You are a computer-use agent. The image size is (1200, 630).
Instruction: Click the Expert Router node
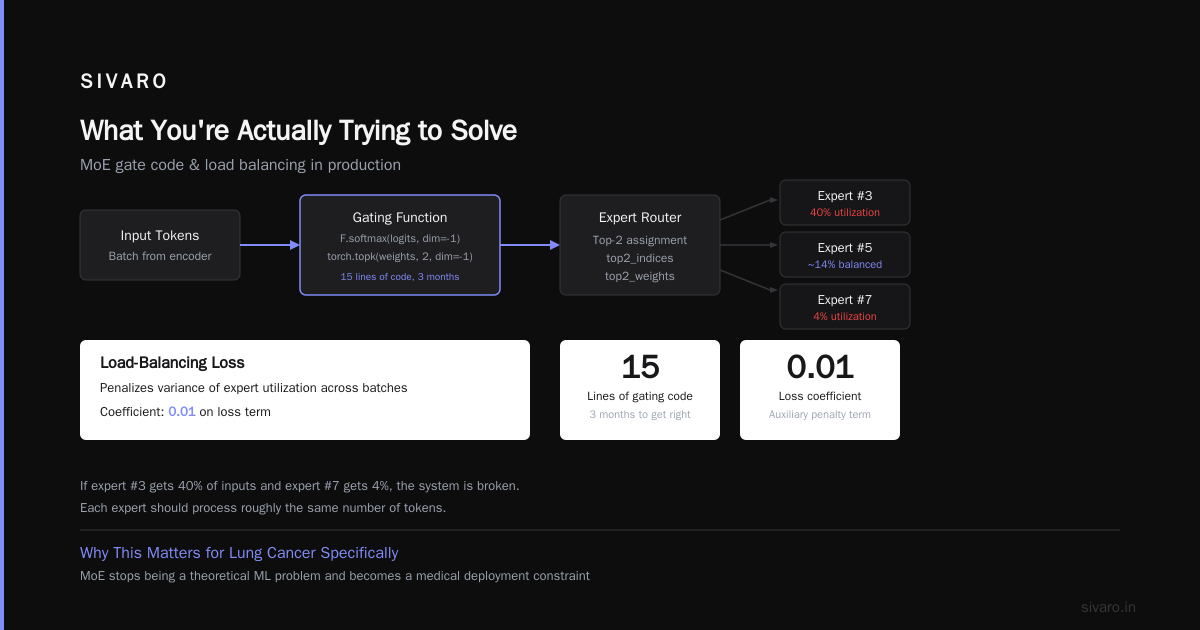(640, 245)
